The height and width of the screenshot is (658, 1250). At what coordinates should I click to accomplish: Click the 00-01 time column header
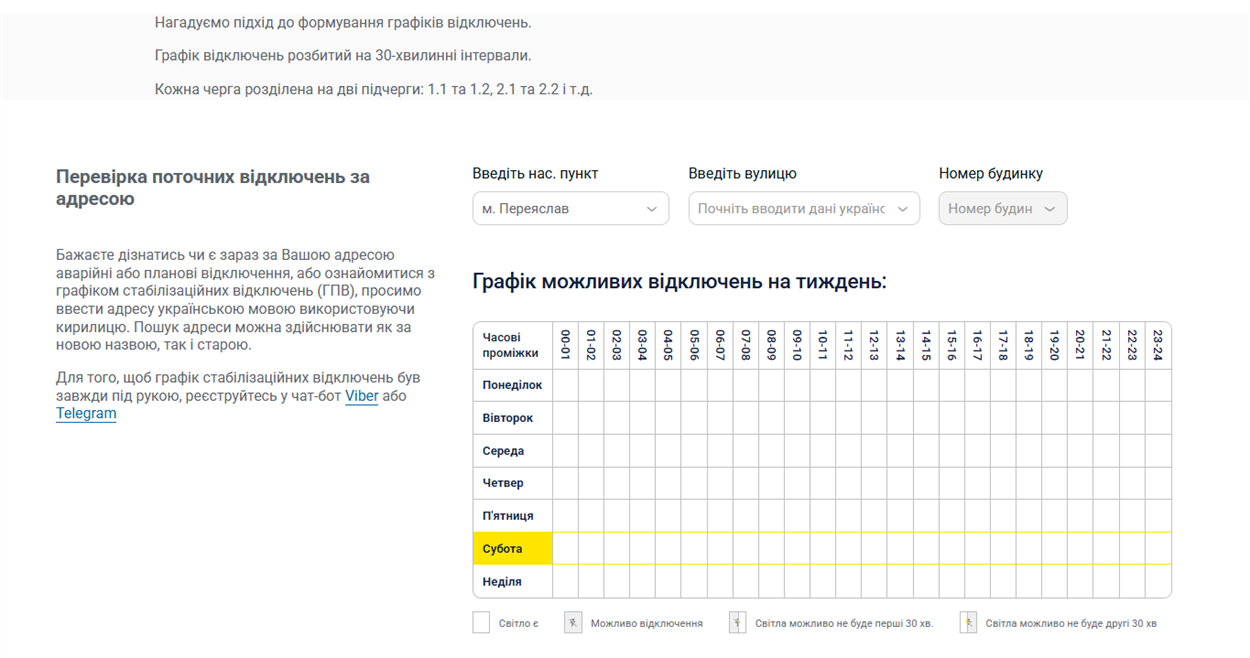pyautogui.click(x=565, y=345)
